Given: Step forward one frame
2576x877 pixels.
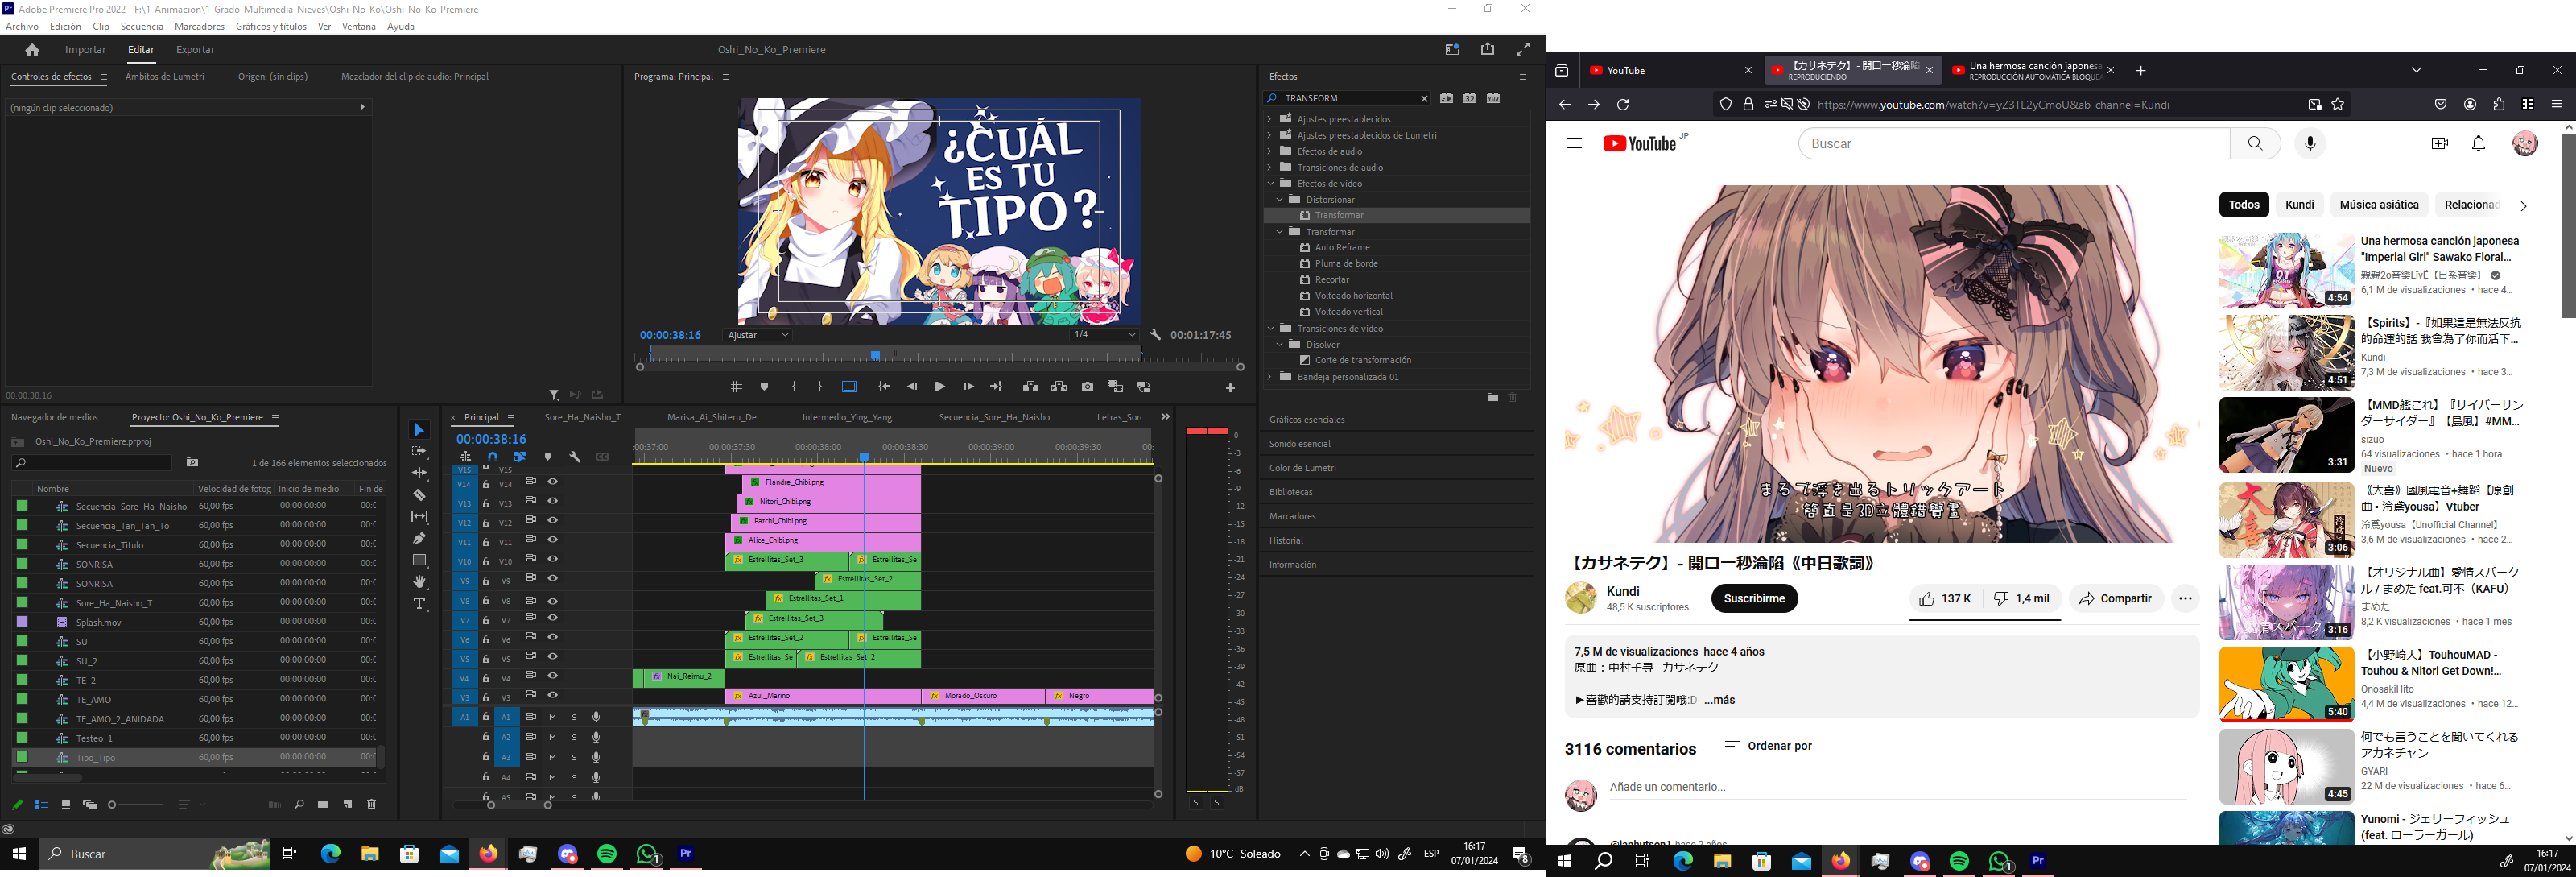Looking at the screenshot, I should pos(968,387).
